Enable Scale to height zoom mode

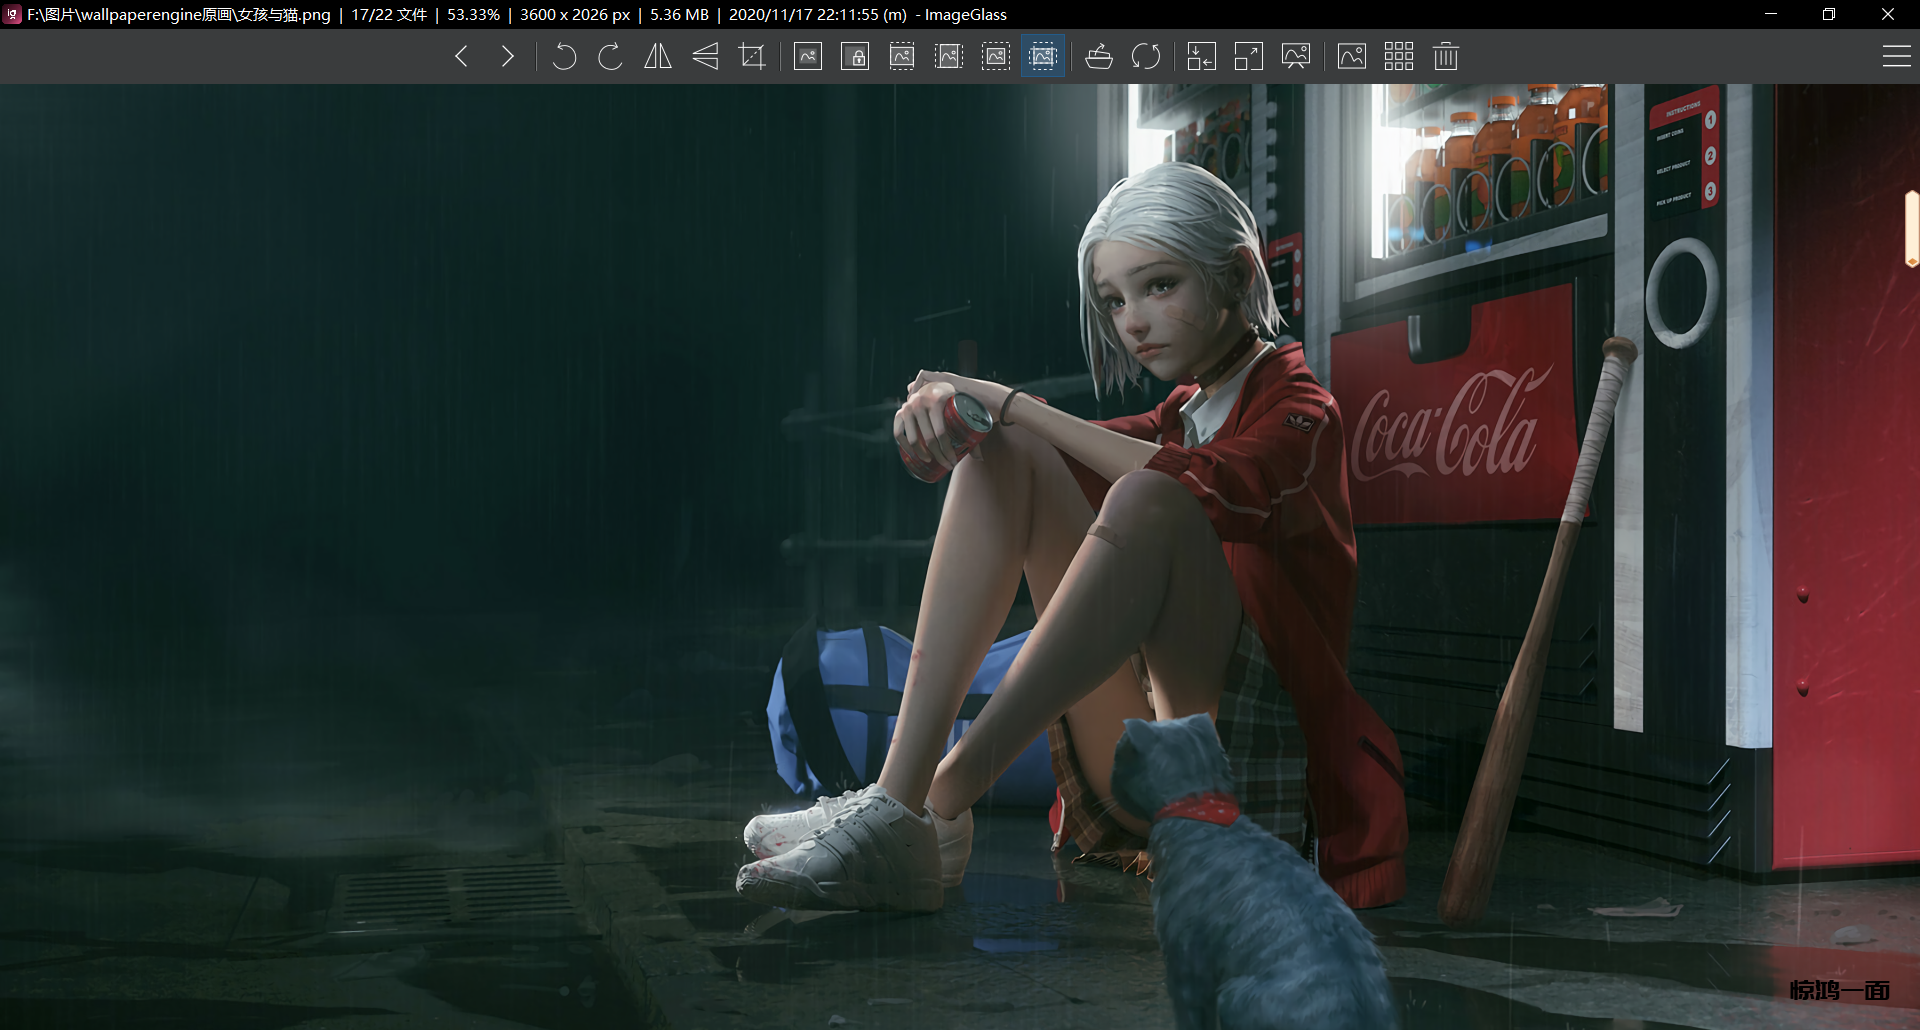[x=949, y=57]
